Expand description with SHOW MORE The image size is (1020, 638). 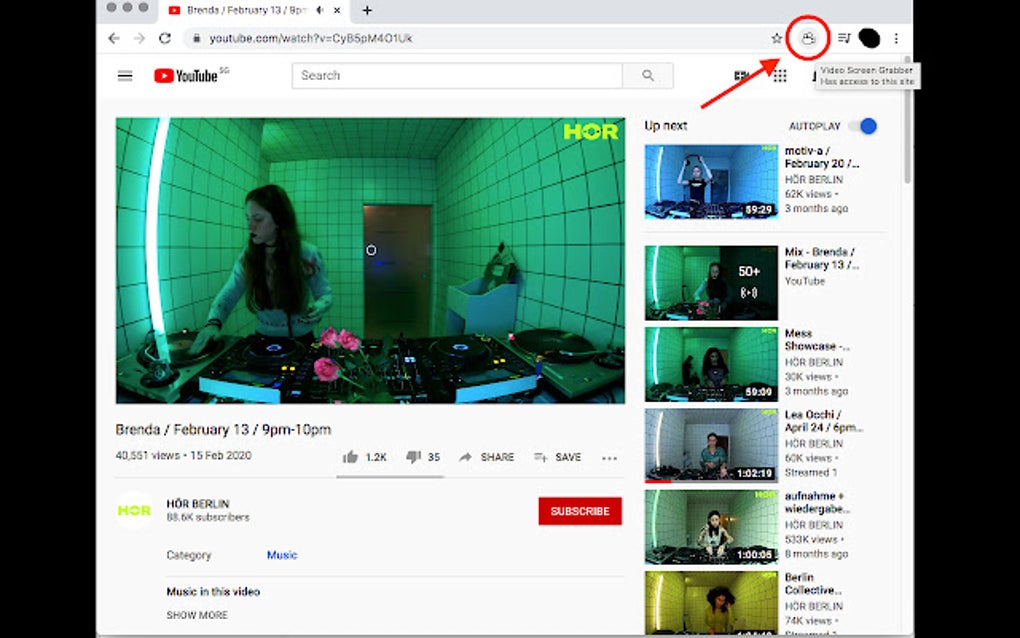(x=197, y=615)
